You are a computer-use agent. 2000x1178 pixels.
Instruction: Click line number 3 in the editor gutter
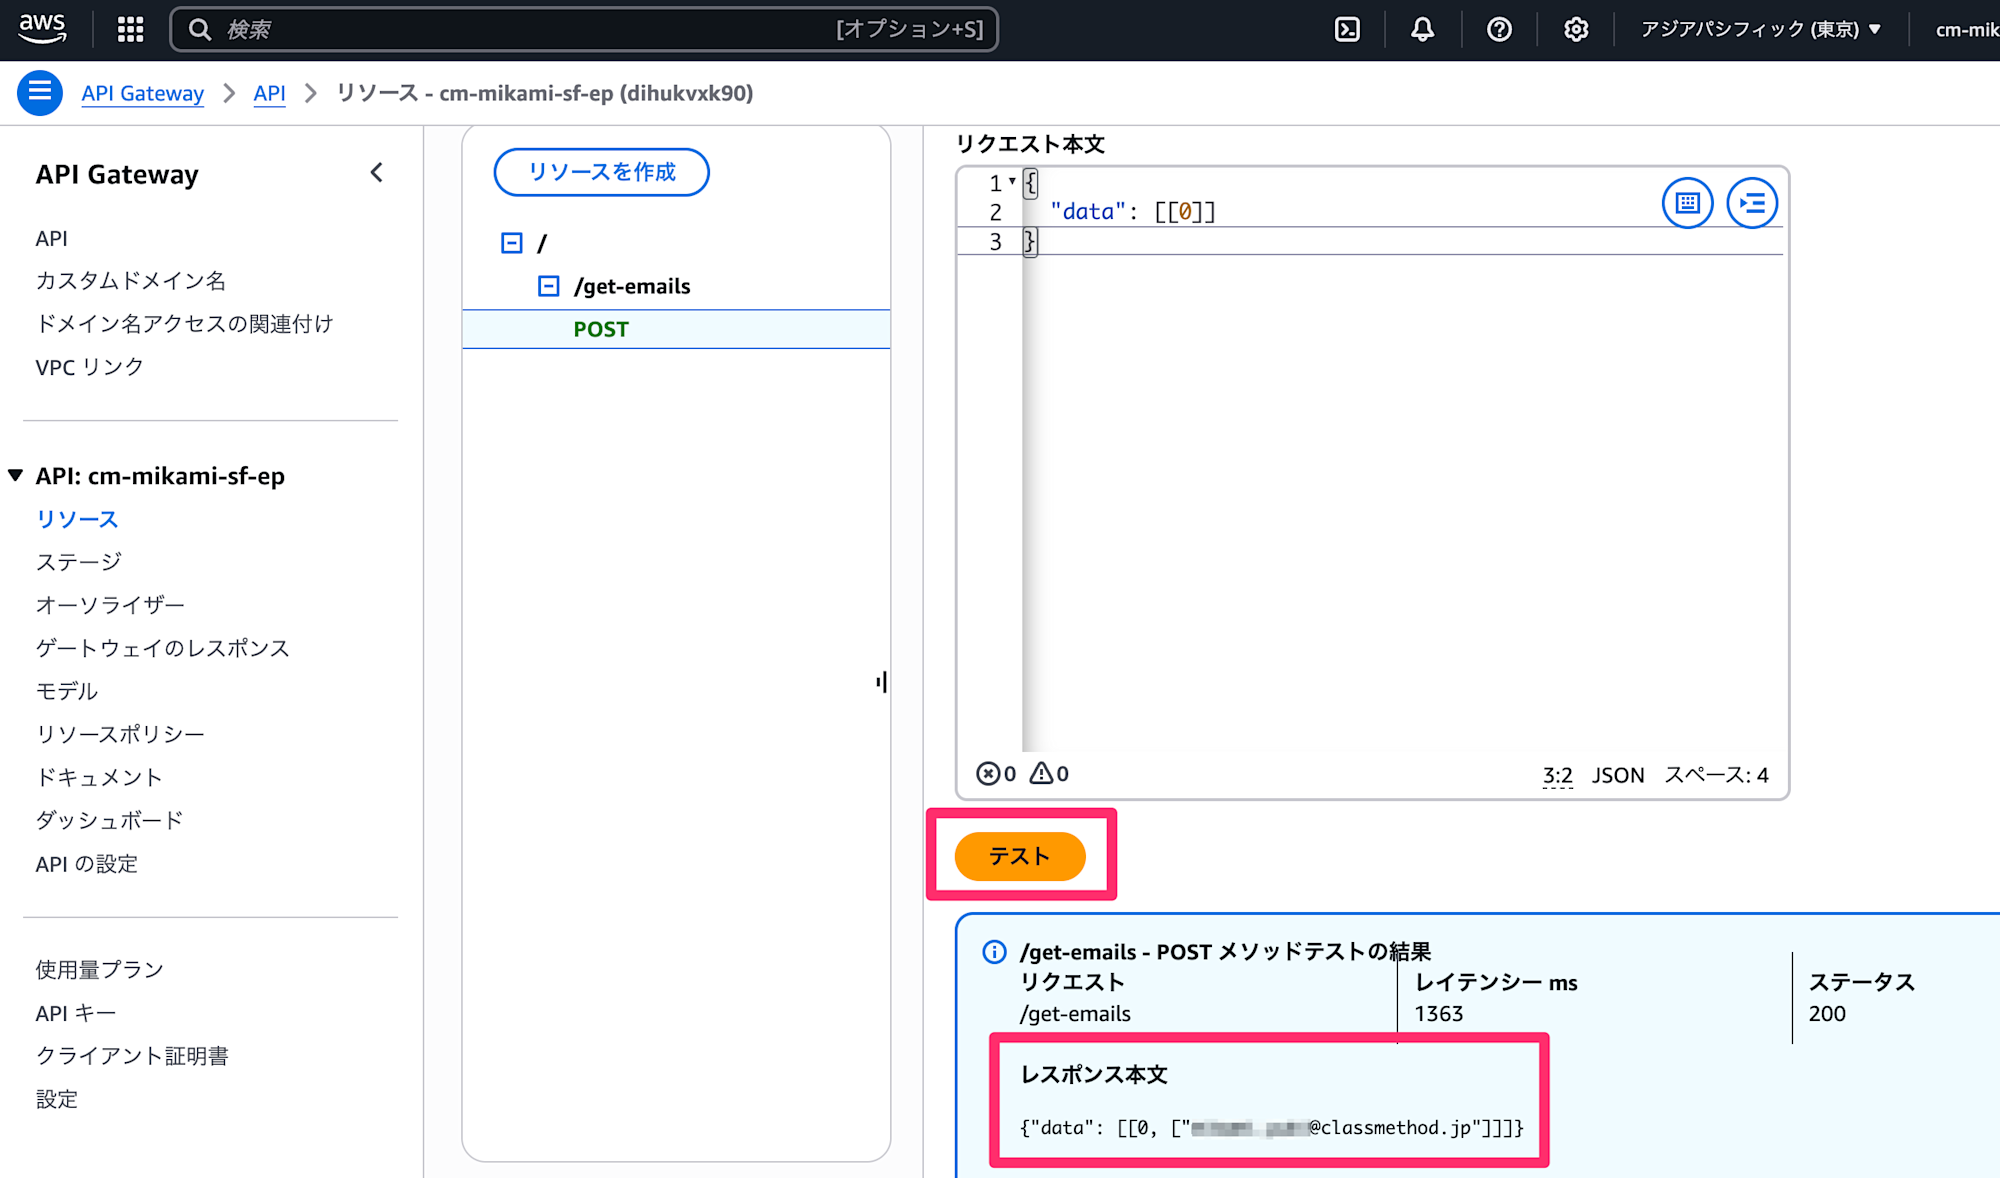click(x=995, y=241)
